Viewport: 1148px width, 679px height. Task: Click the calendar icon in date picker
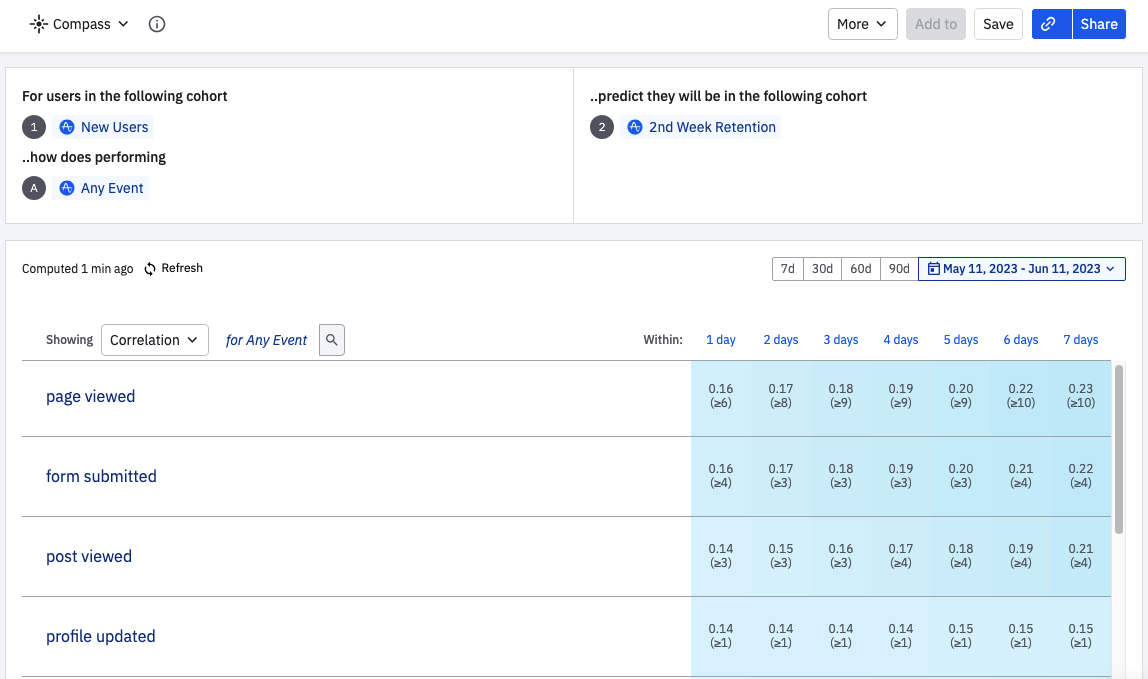[x=933, y=269]
